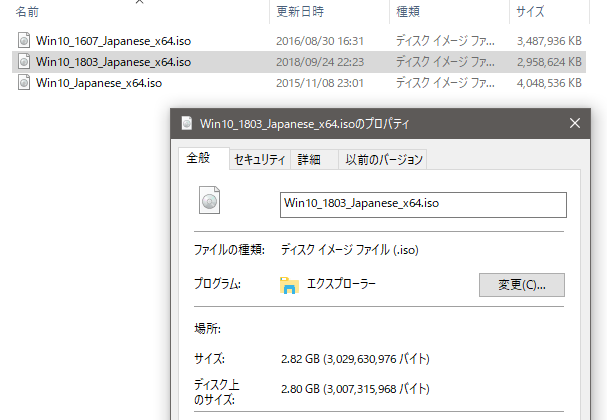Viewport: 607px width, 420px height.
Task: Click date 2018/09/24 22:23
Action: [320, 62]
